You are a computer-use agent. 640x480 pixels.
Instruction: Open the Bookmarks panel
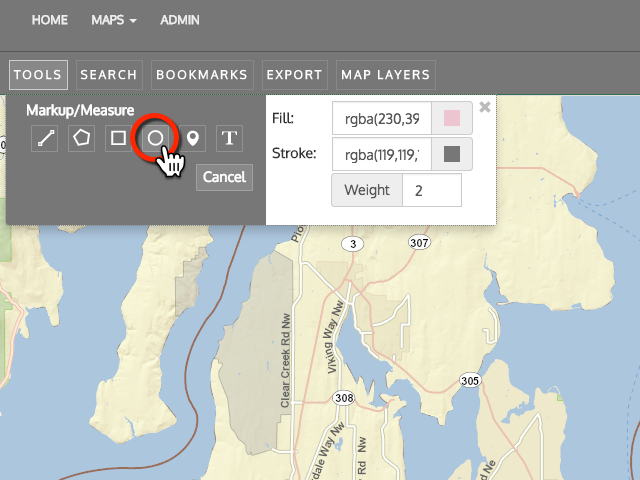[201, 75]
